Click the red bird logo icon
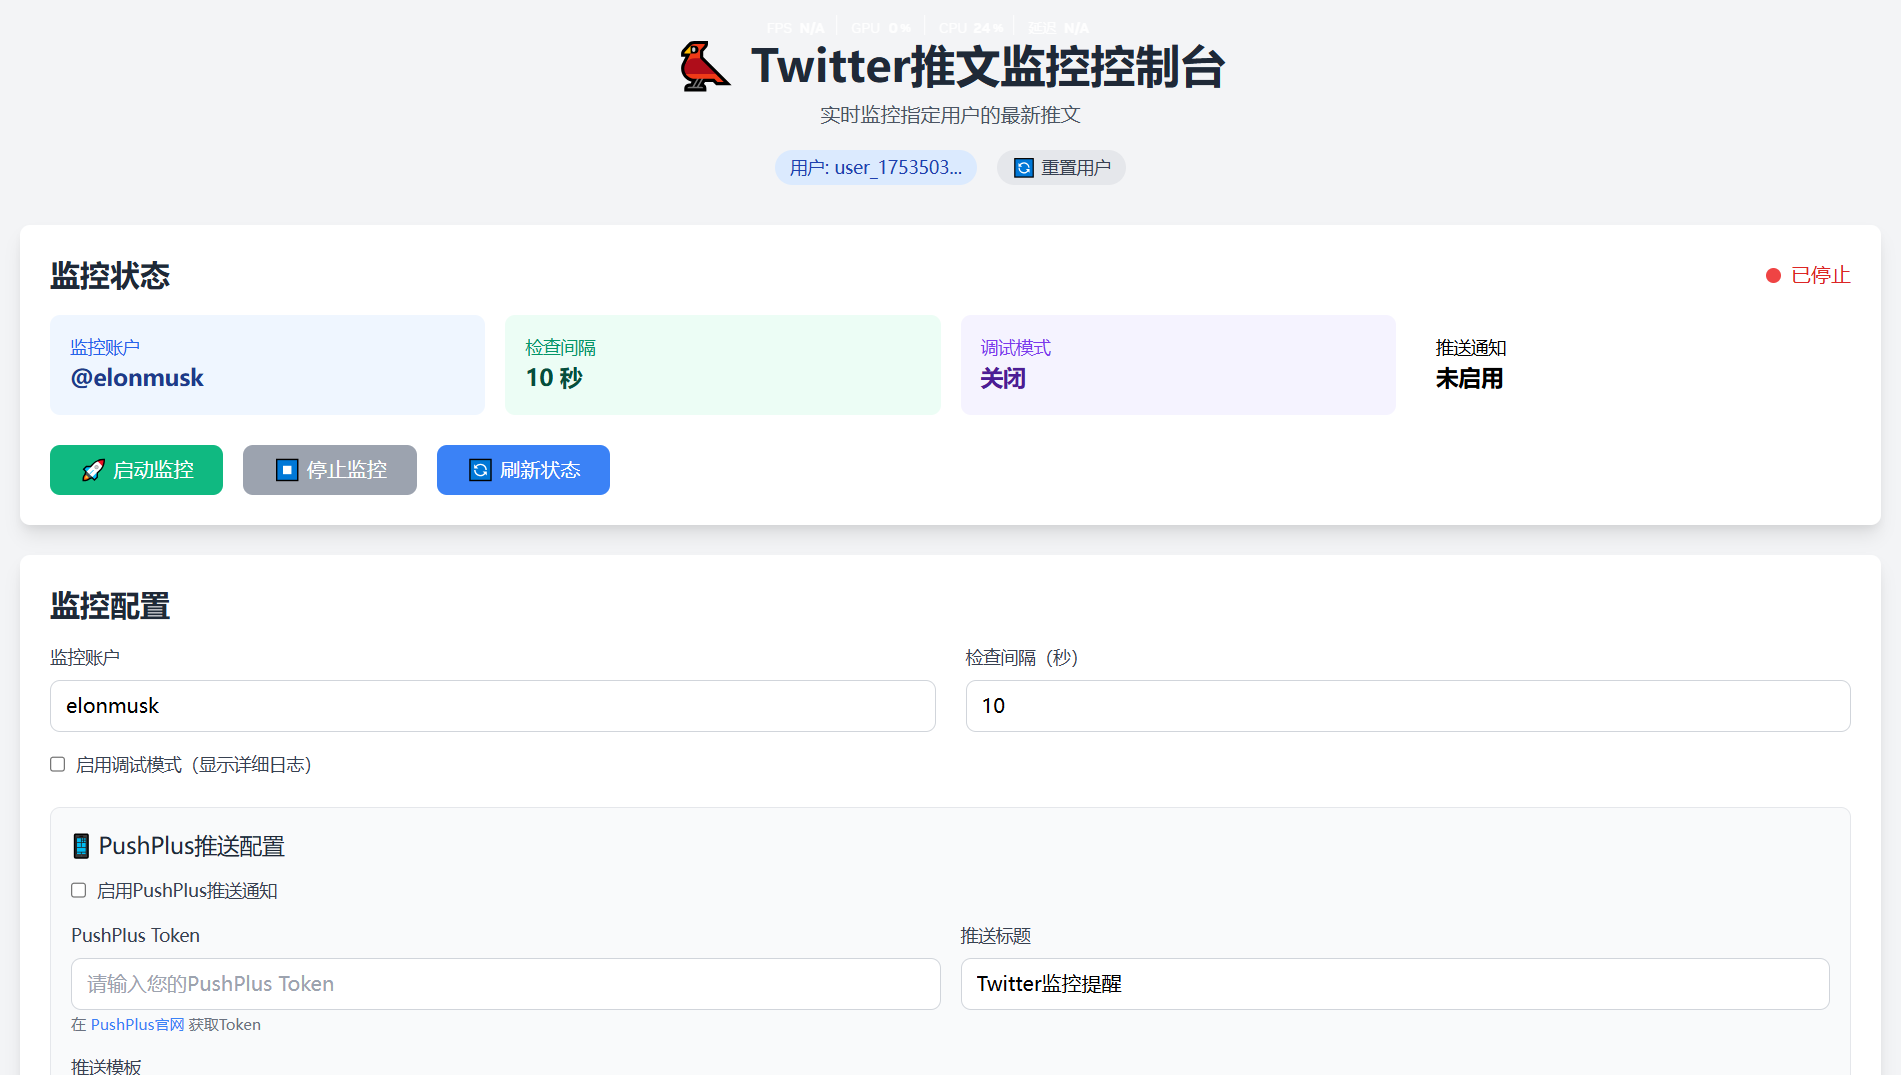Viewport: 1901px width, 1075px height. (x=705, y=67)
